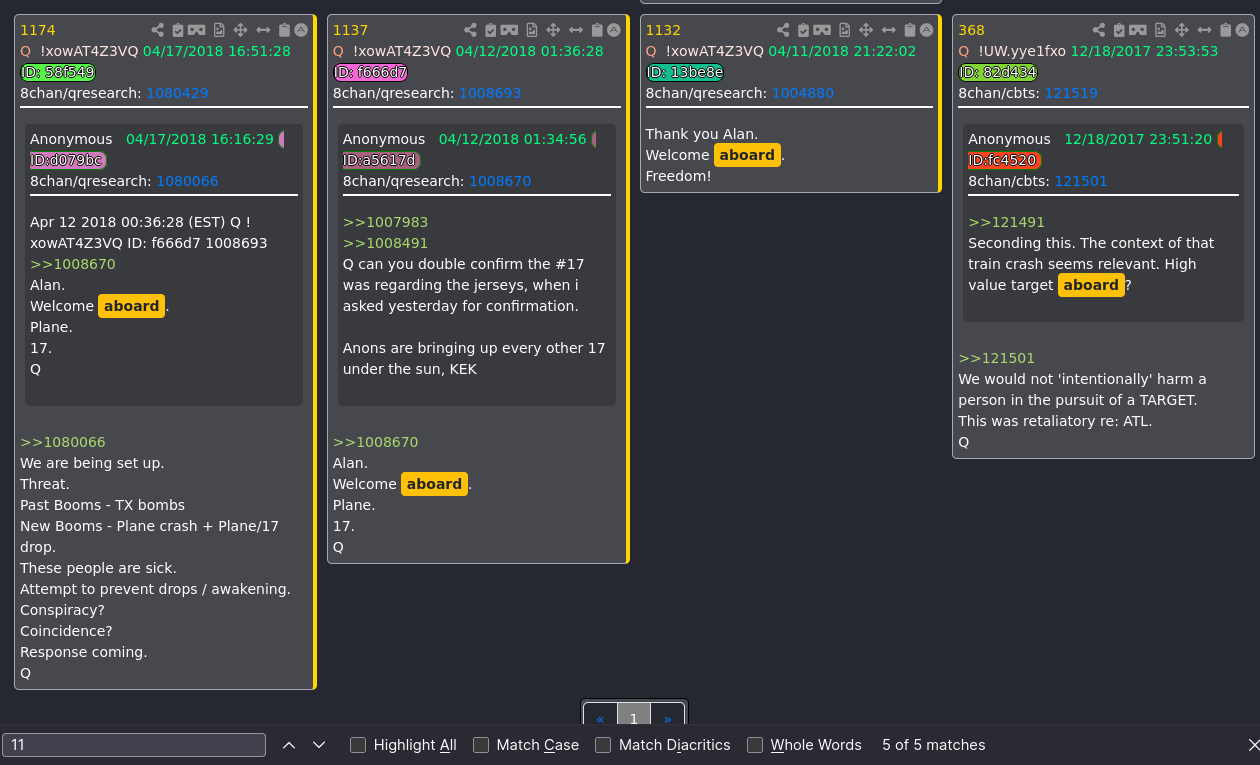Share post 368 using its share icon
This screenshot has height=765, width=1260.
pos(1099,30)
